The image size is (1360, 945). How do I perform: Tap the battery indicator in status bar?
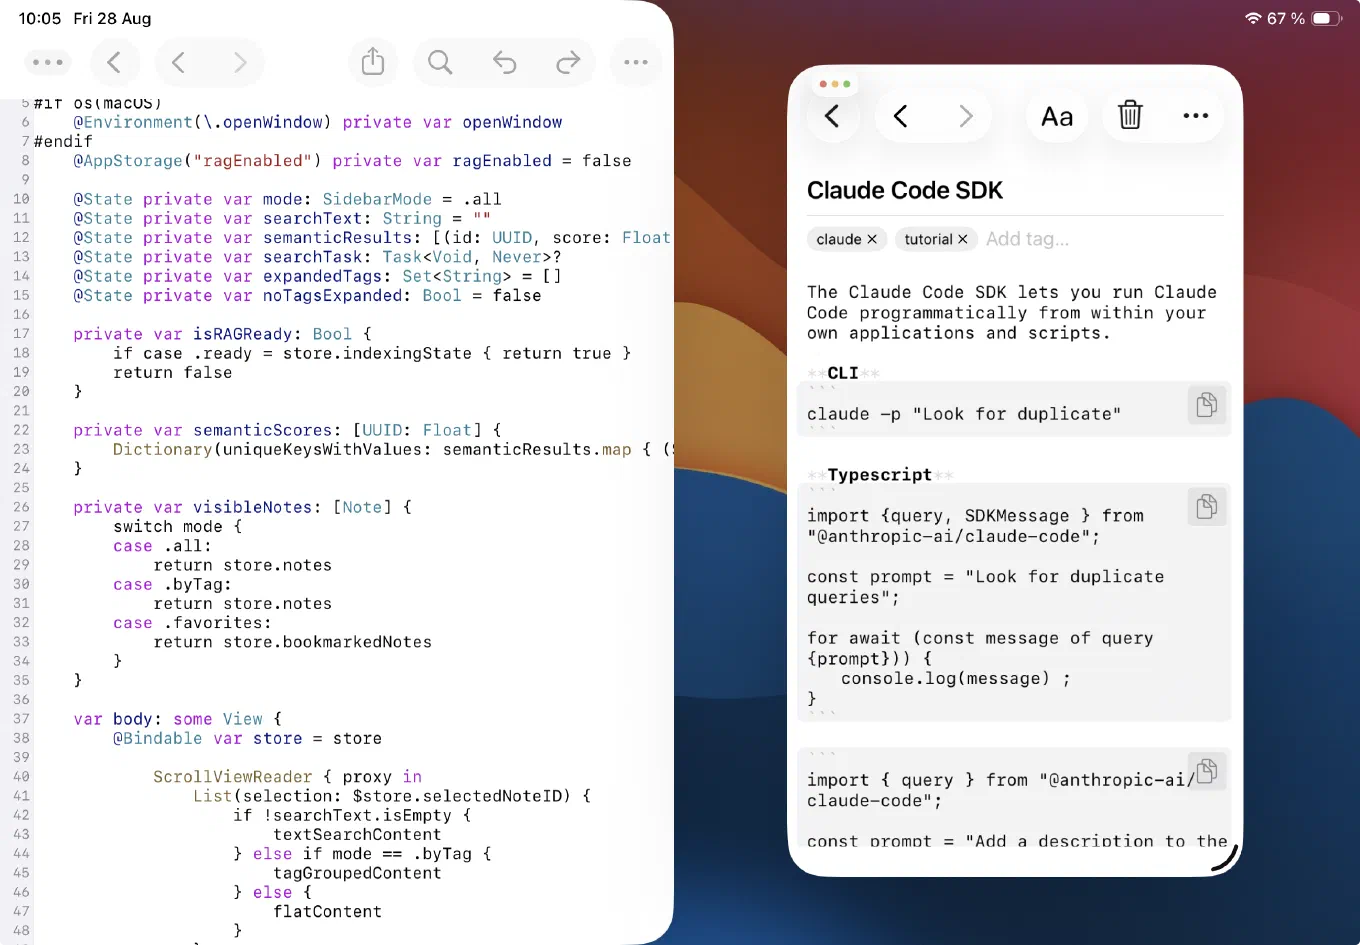(x=1326, y=18)
